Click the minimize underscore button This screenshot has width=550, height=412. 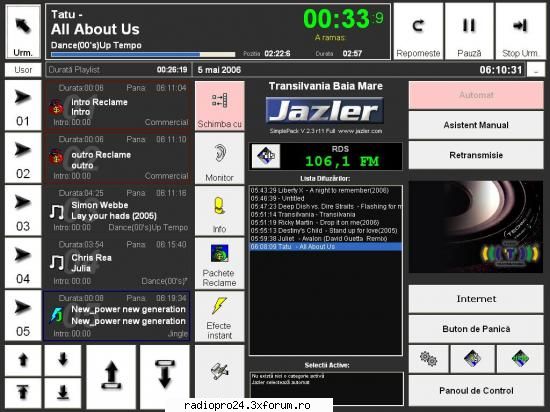coord(536,70)
